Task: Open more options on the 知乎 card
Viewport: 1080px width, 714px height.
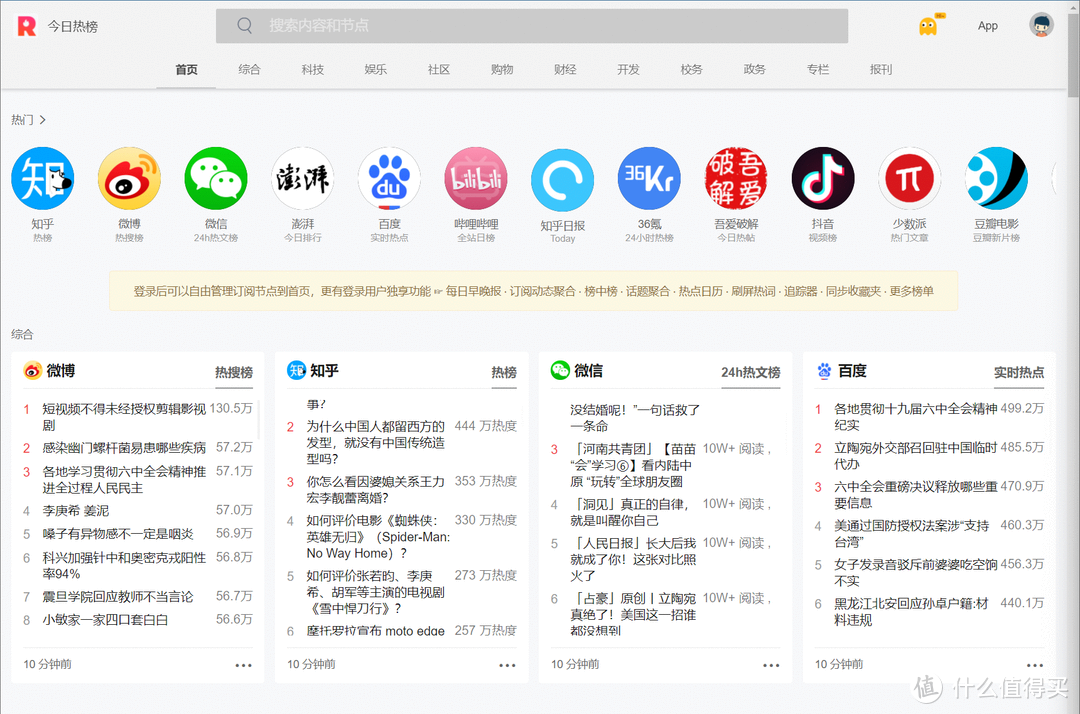Action: [x=508, y=665]
